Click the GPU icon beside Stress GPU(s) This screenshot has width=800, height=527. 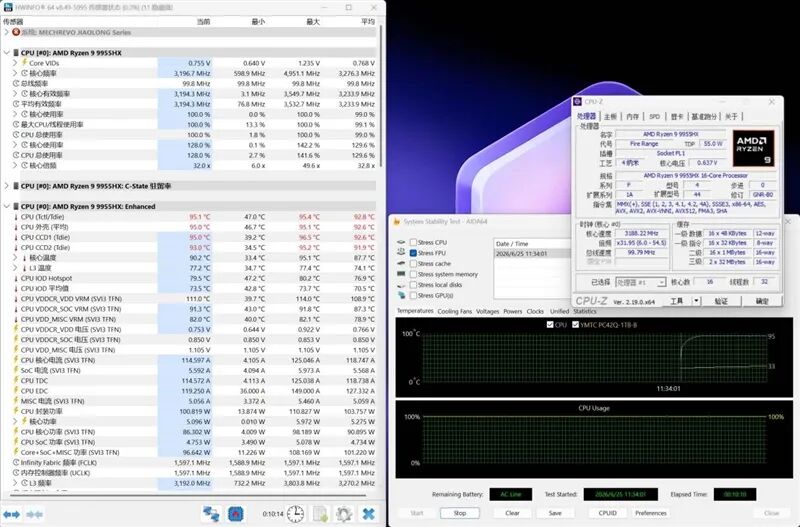pos(401,295)
